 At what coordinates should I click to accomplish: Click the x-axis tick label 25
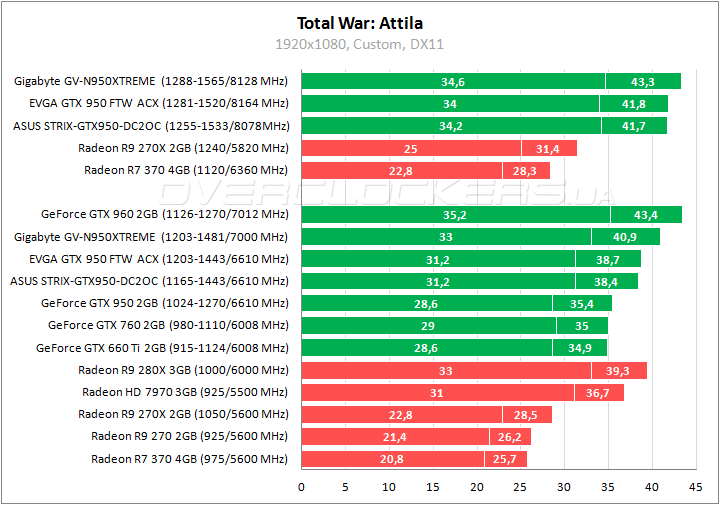pyautogui.click(x=520, y=487)
